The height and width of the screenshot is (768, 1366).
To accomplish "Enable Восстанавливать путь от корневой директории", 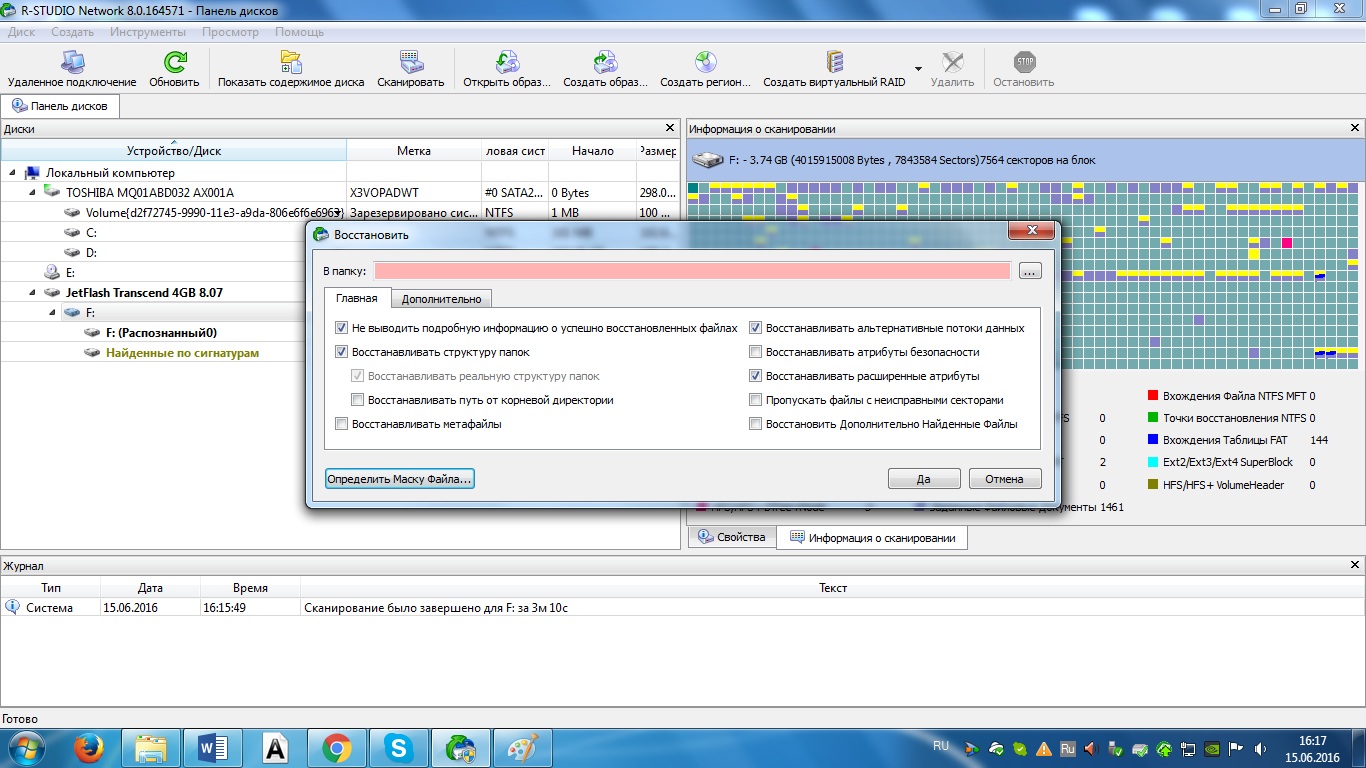I will point(358,400).
